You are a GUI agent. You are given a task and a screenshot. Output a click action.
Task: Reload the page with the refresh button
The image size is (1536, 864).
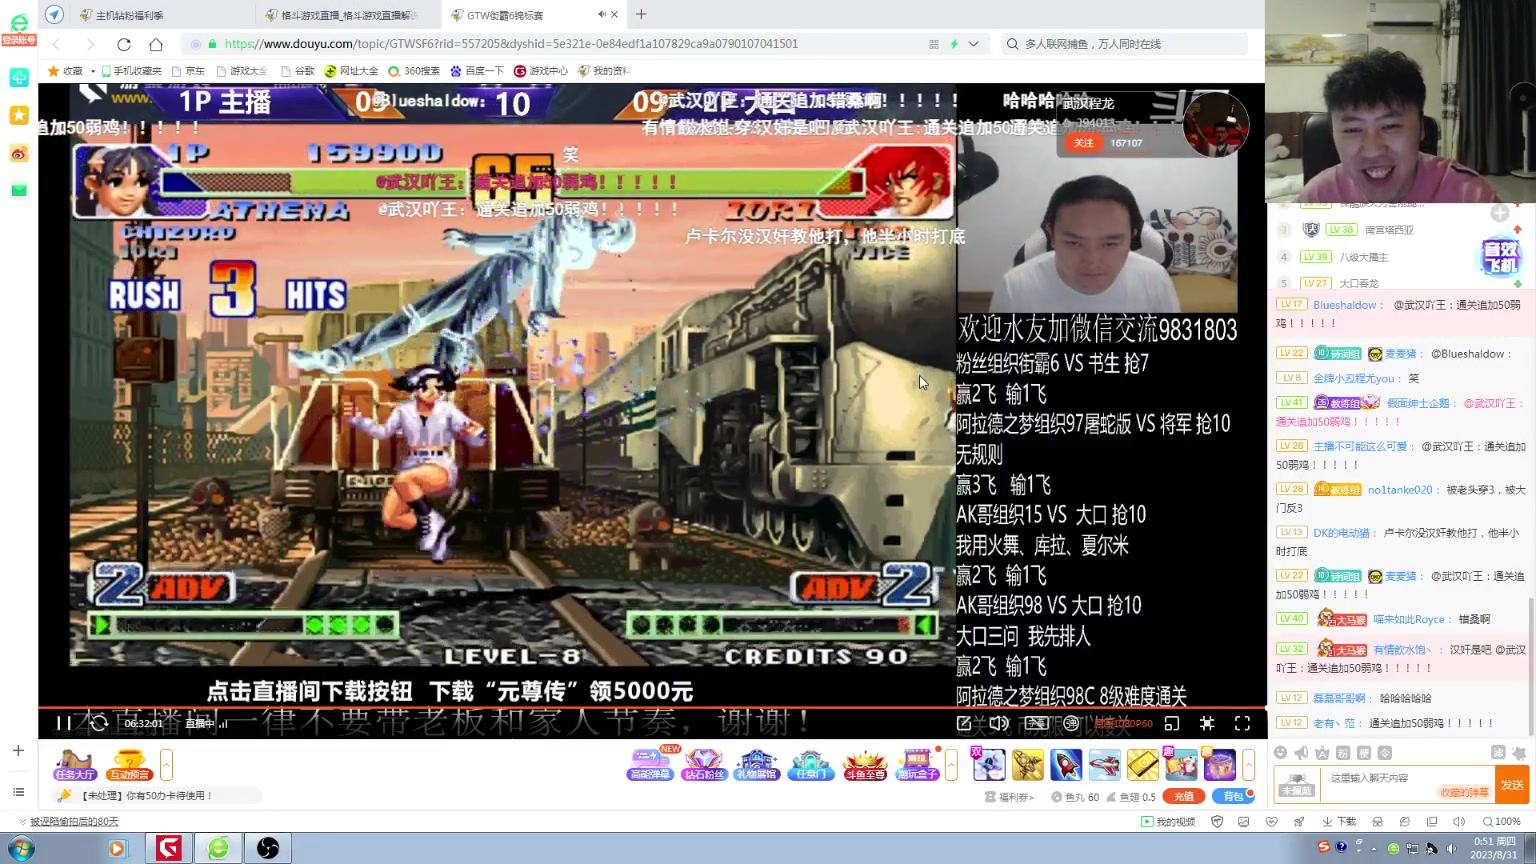tap(124, 44)
